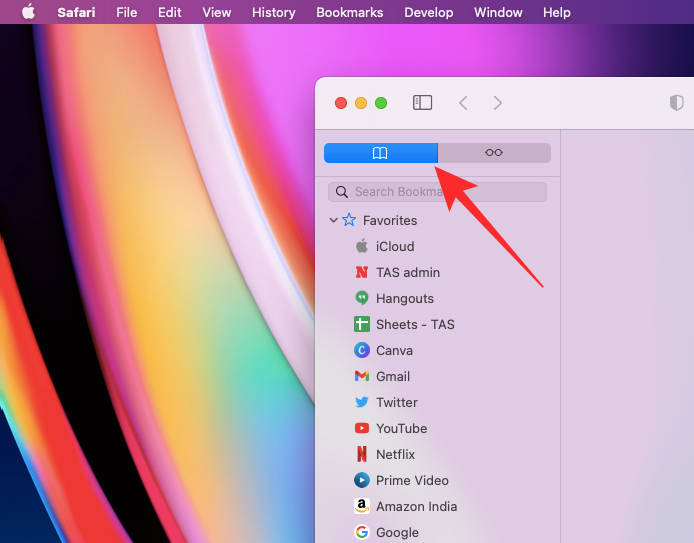Viewport: 694px width, 543px height.
Task: Open the YouTube bookmark
Action: point(401,428)
